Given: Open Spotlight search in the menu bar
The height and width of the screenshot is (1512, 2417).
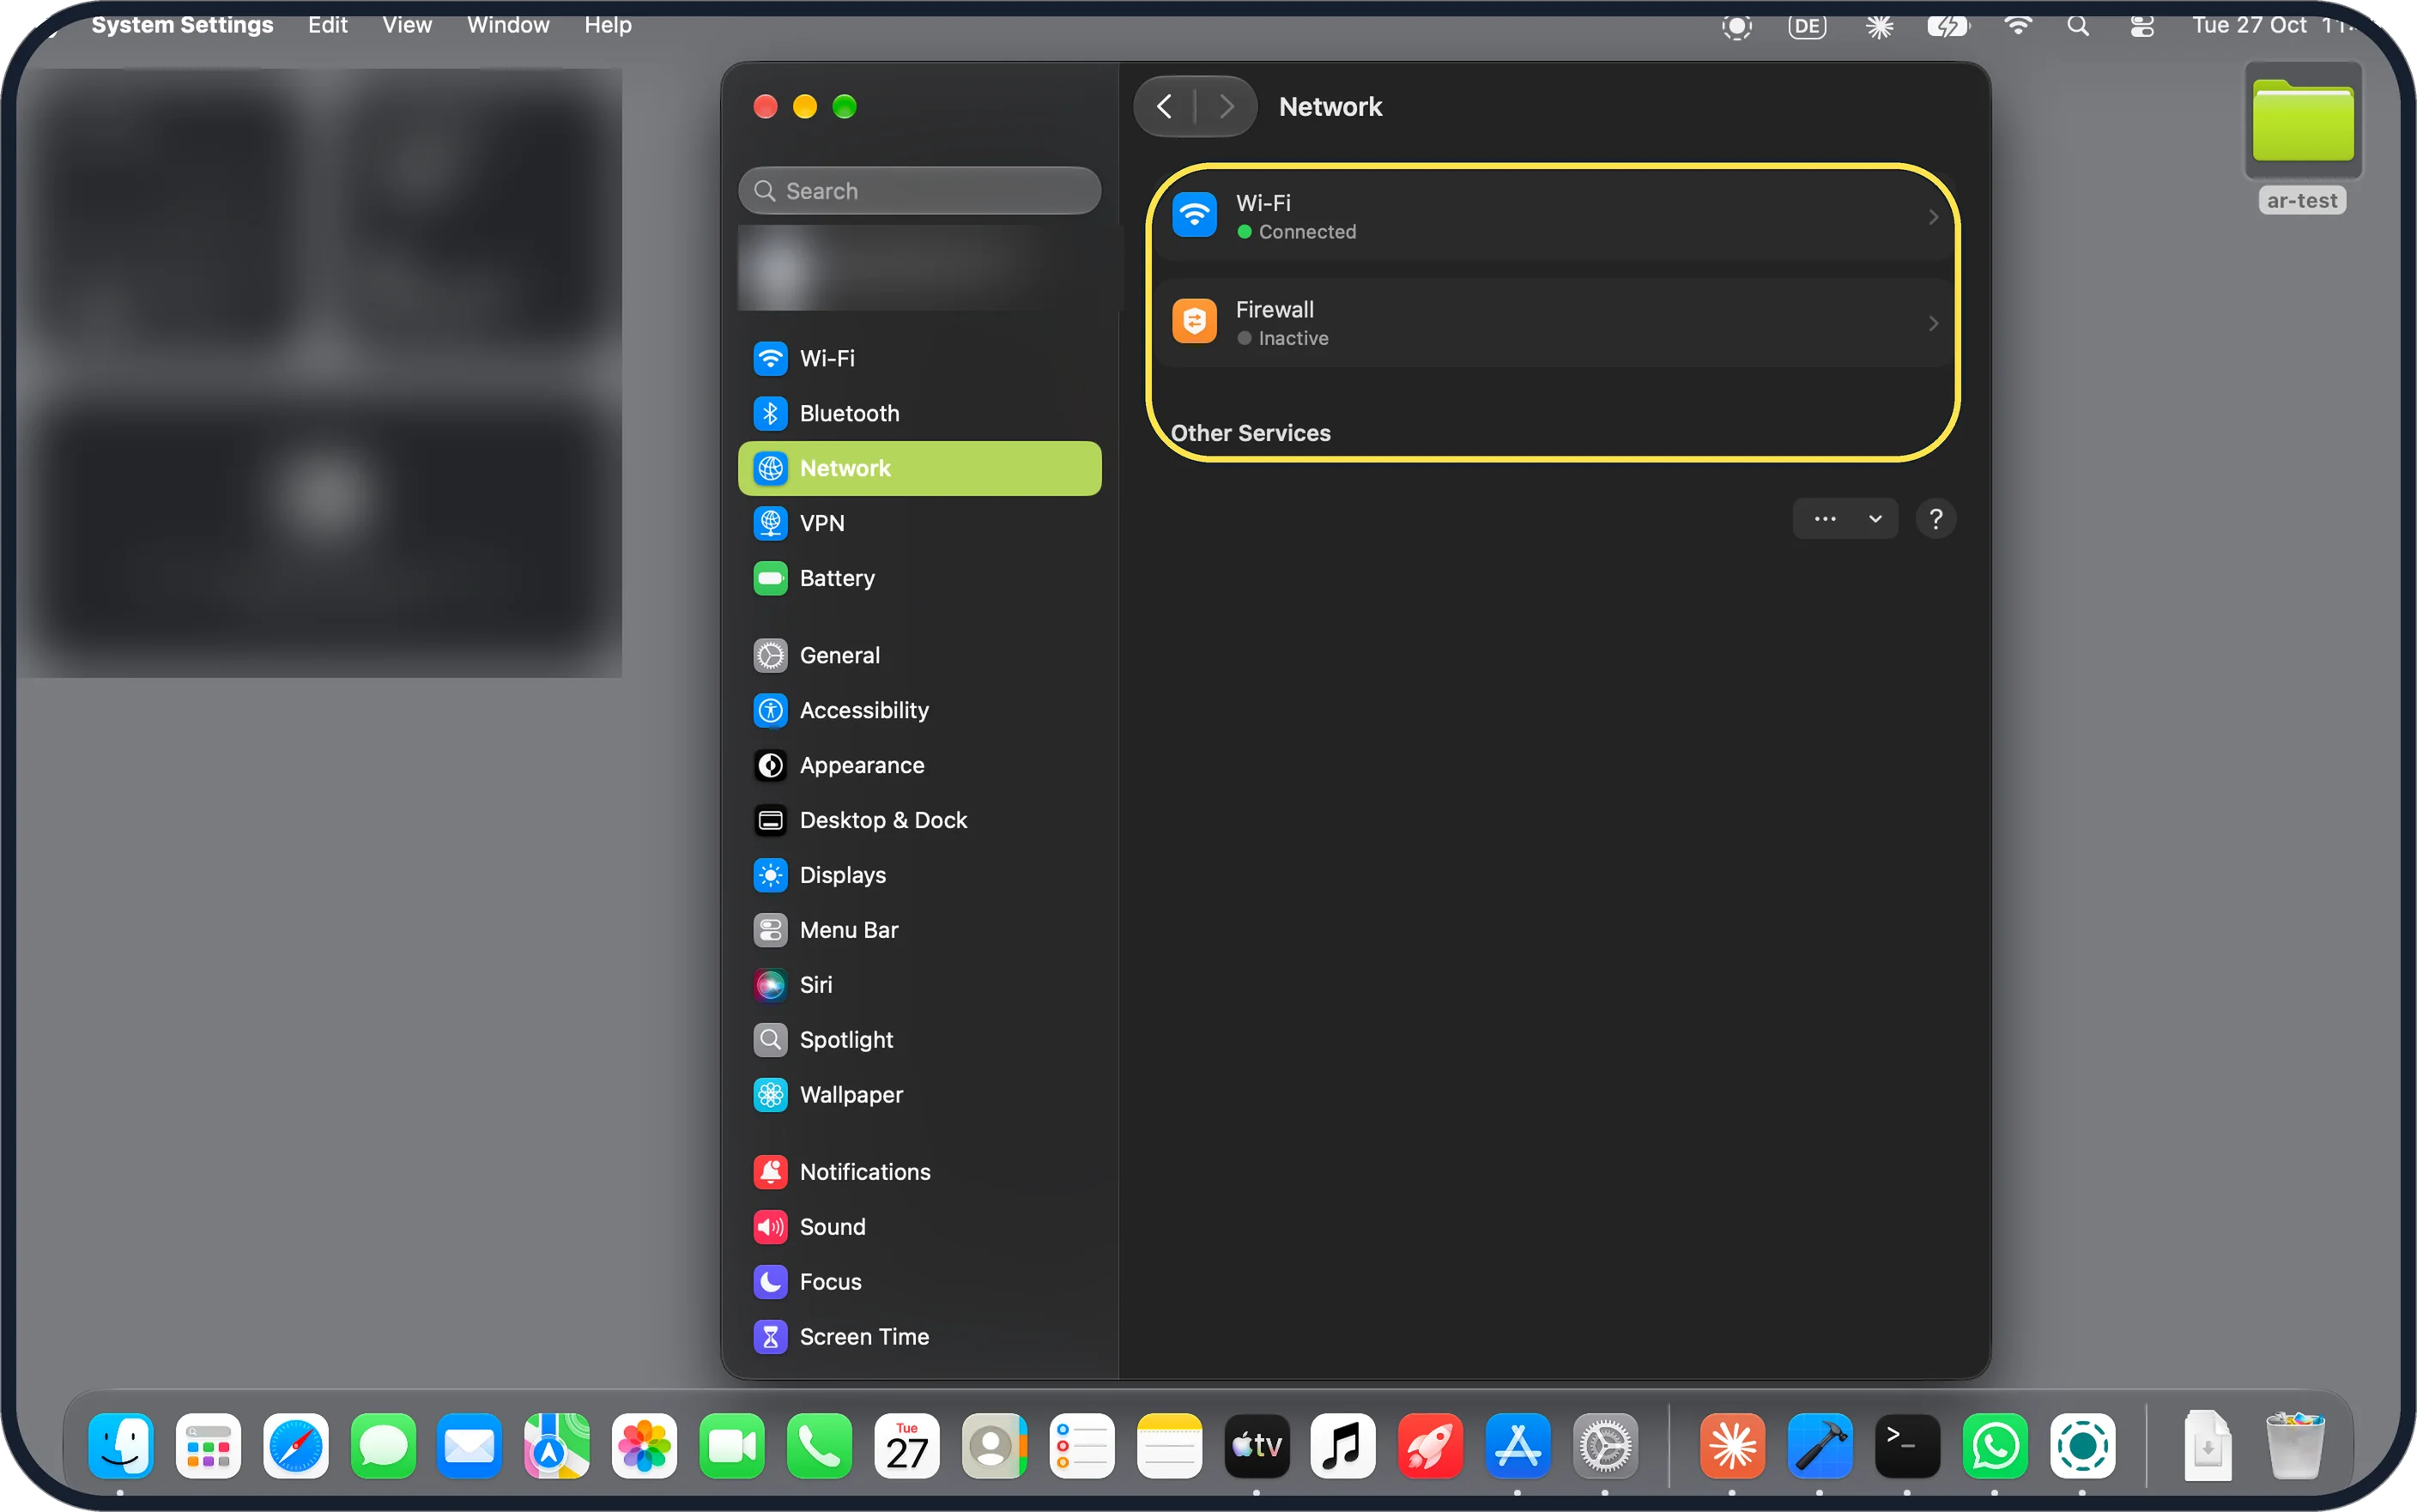Looking at the screenshot, I should click(2078, 26).
